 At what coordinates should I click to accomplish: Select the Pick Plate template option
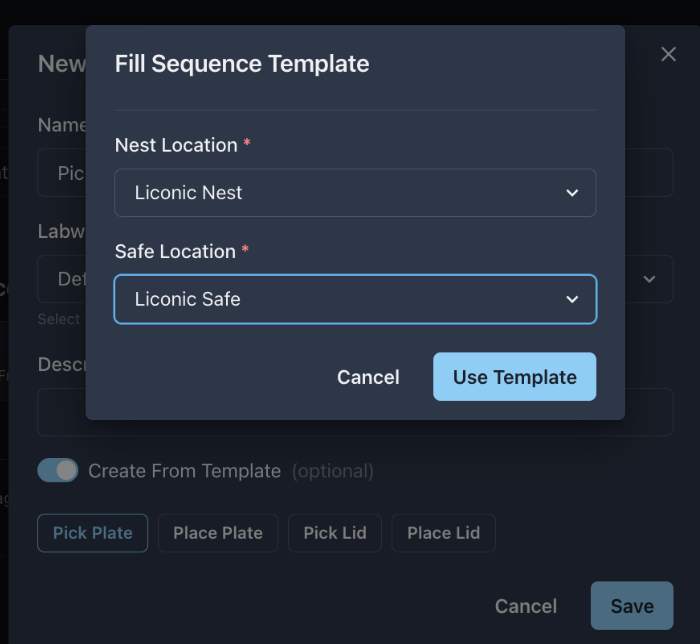pyautogui.click(x=93, y=533)
